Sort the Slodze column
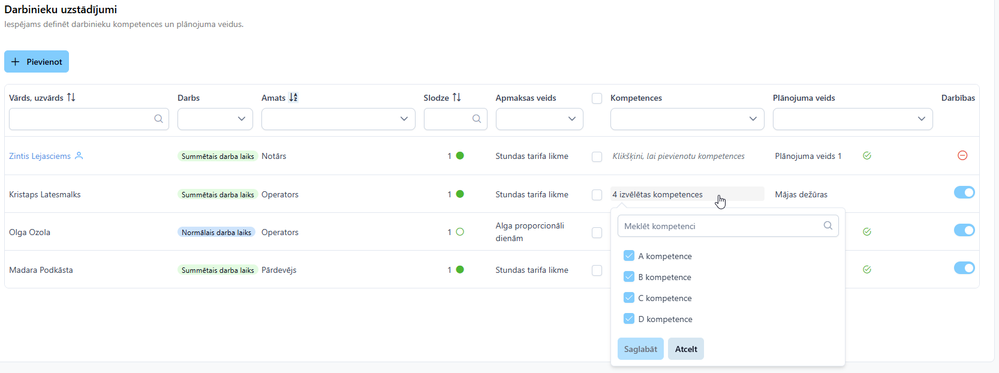 456,98
